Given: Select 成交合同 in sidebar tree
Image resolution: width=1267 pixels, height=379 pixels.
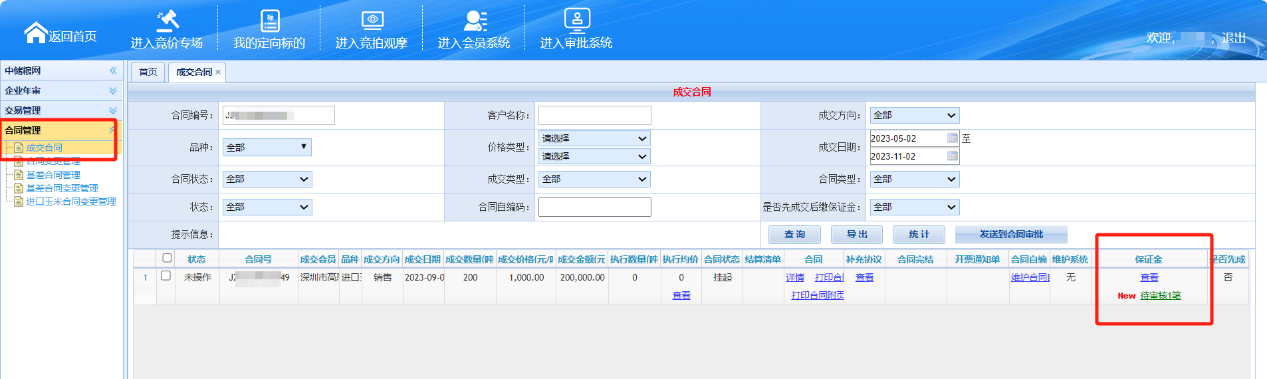Looking at the screenshot, I should pyautogui.click(x=43, y=148).
